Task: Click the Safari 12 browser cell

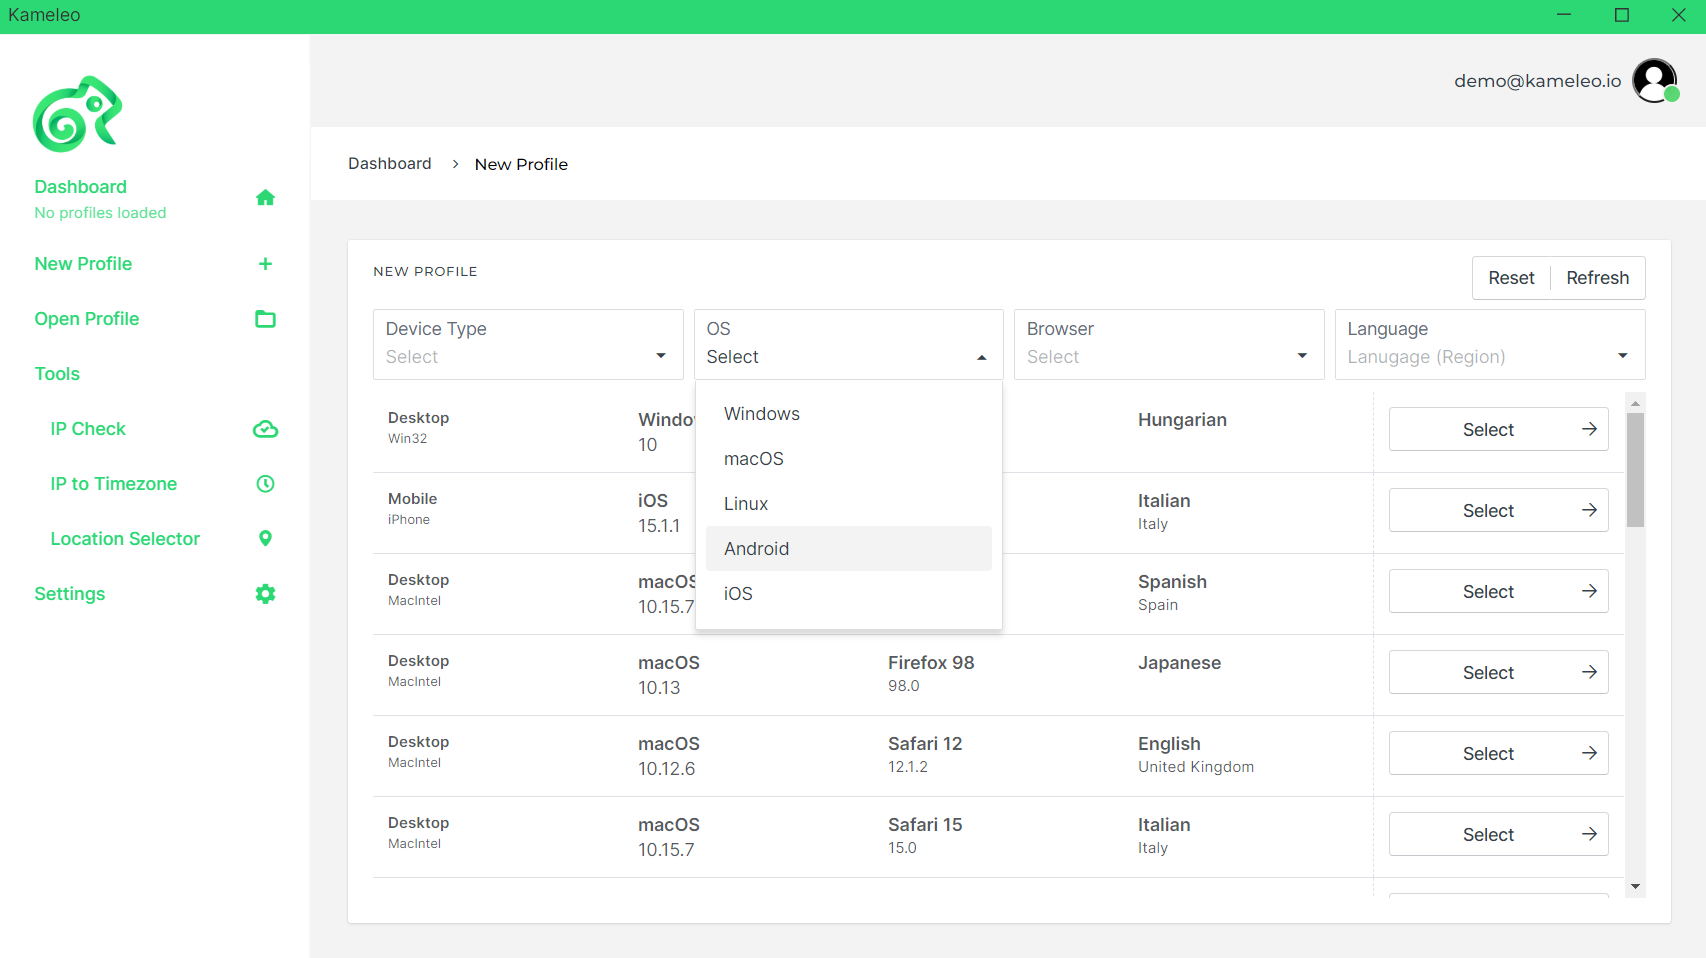Action: pos(925,754)
